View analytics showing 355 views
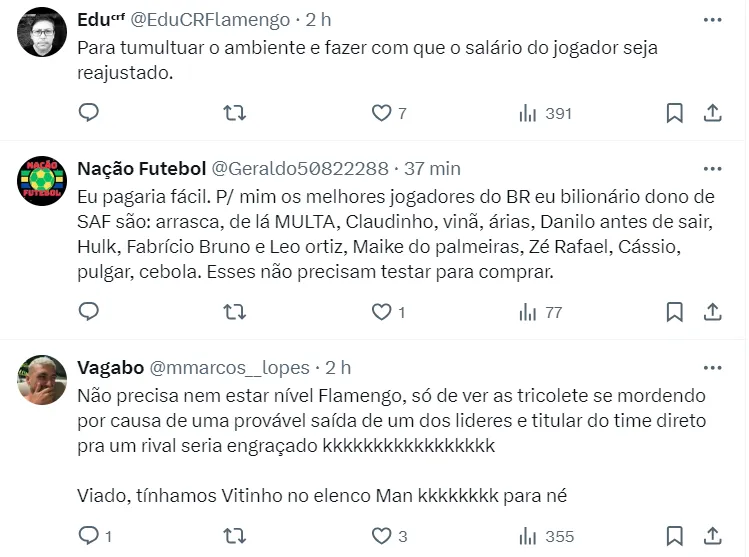Screen dimensions: 749x557 (544, 536)
